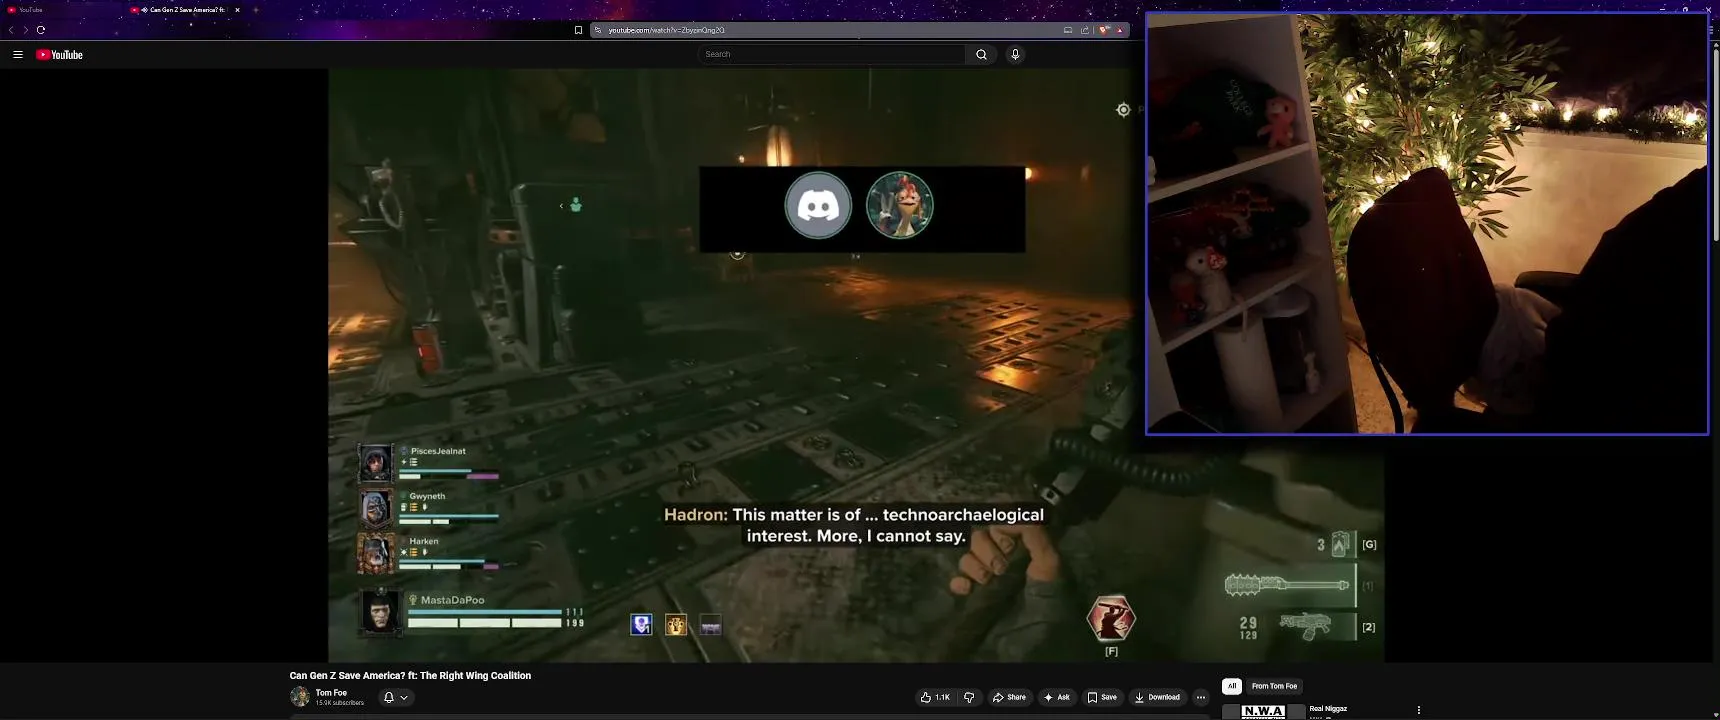Download the video

1157,698
